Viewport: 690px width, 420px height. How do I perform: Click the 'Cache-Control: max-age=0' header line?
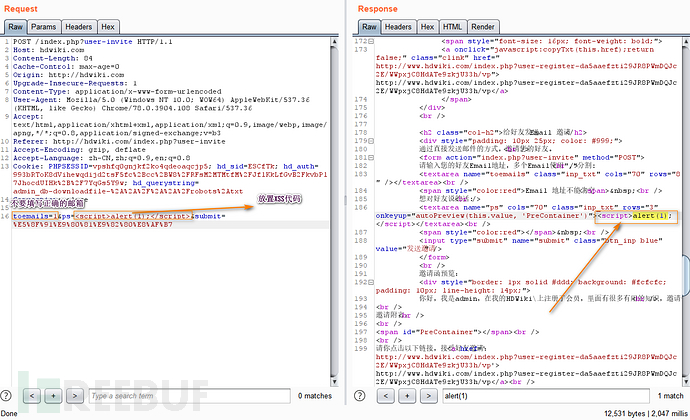66,67
